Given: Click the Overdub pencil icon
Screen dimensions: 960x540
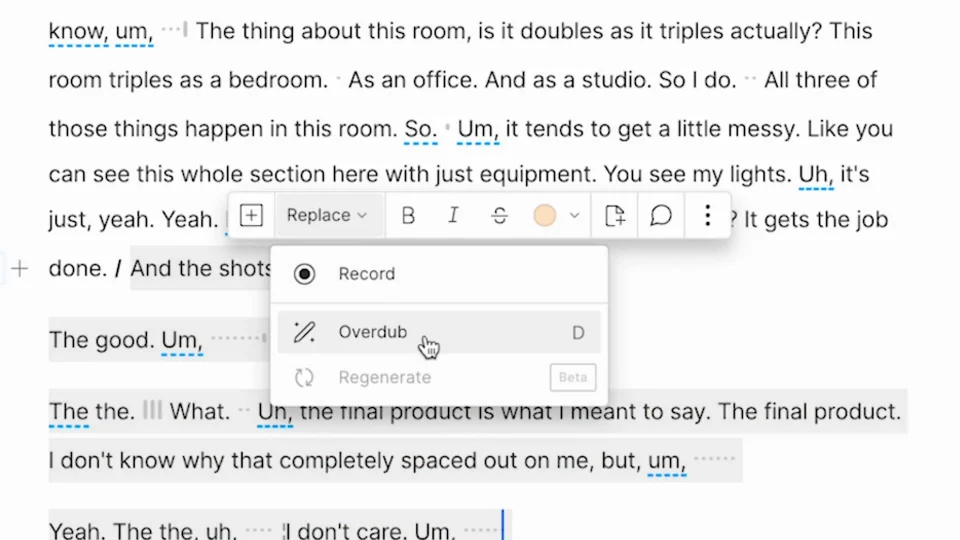Looking at the screenshot, I should (304, 332).
